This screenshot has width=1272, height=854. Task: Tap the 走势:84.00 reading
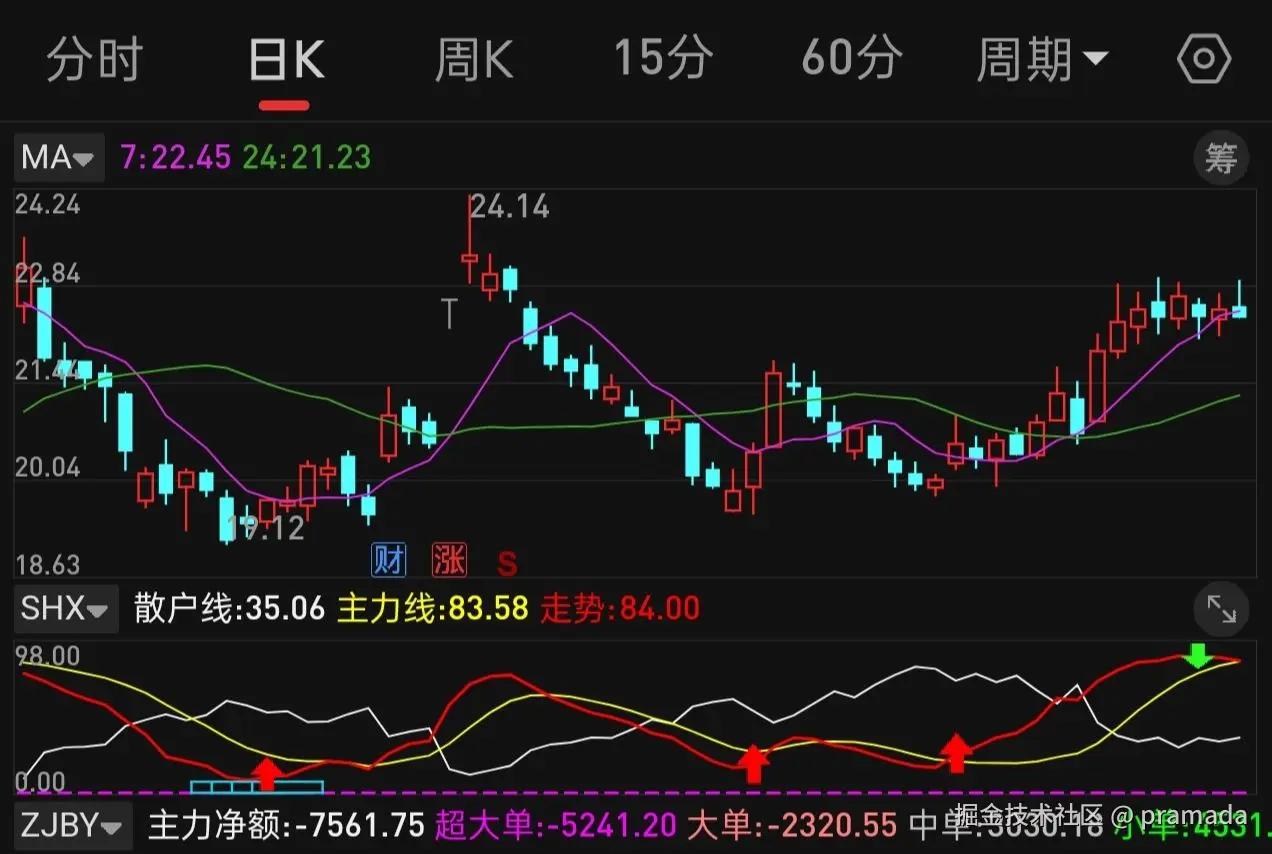[x=620, y=608]
